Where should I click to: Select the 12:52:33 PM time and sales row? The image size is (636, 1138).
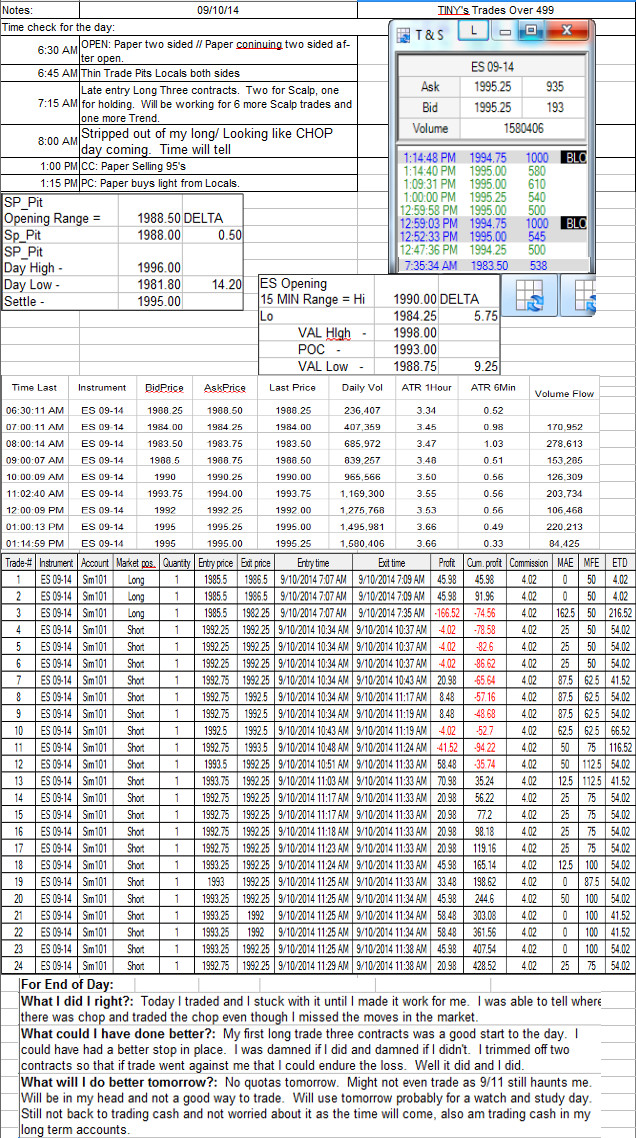click(494, 236)
